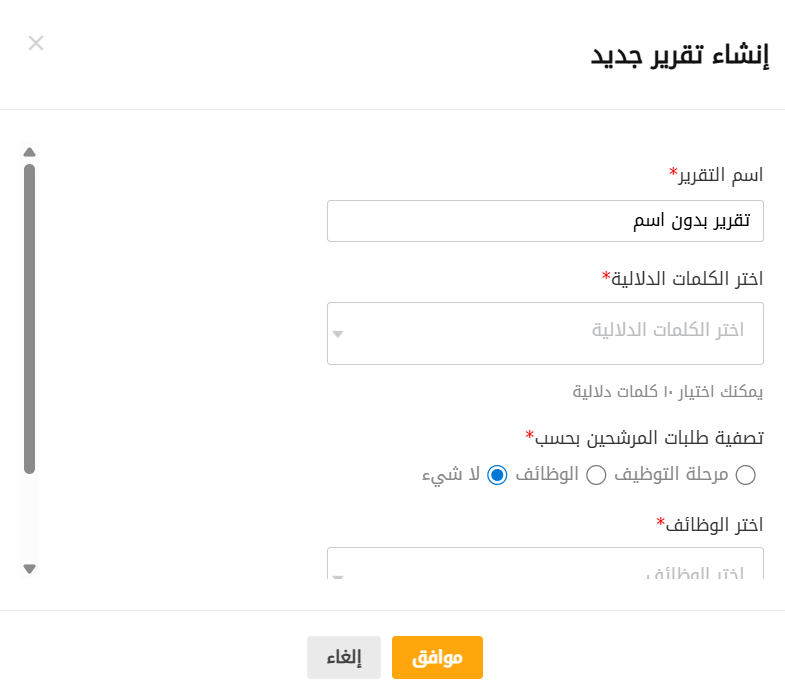
Task: Click the اسم التقرير field label
Action: pos(716,175)
